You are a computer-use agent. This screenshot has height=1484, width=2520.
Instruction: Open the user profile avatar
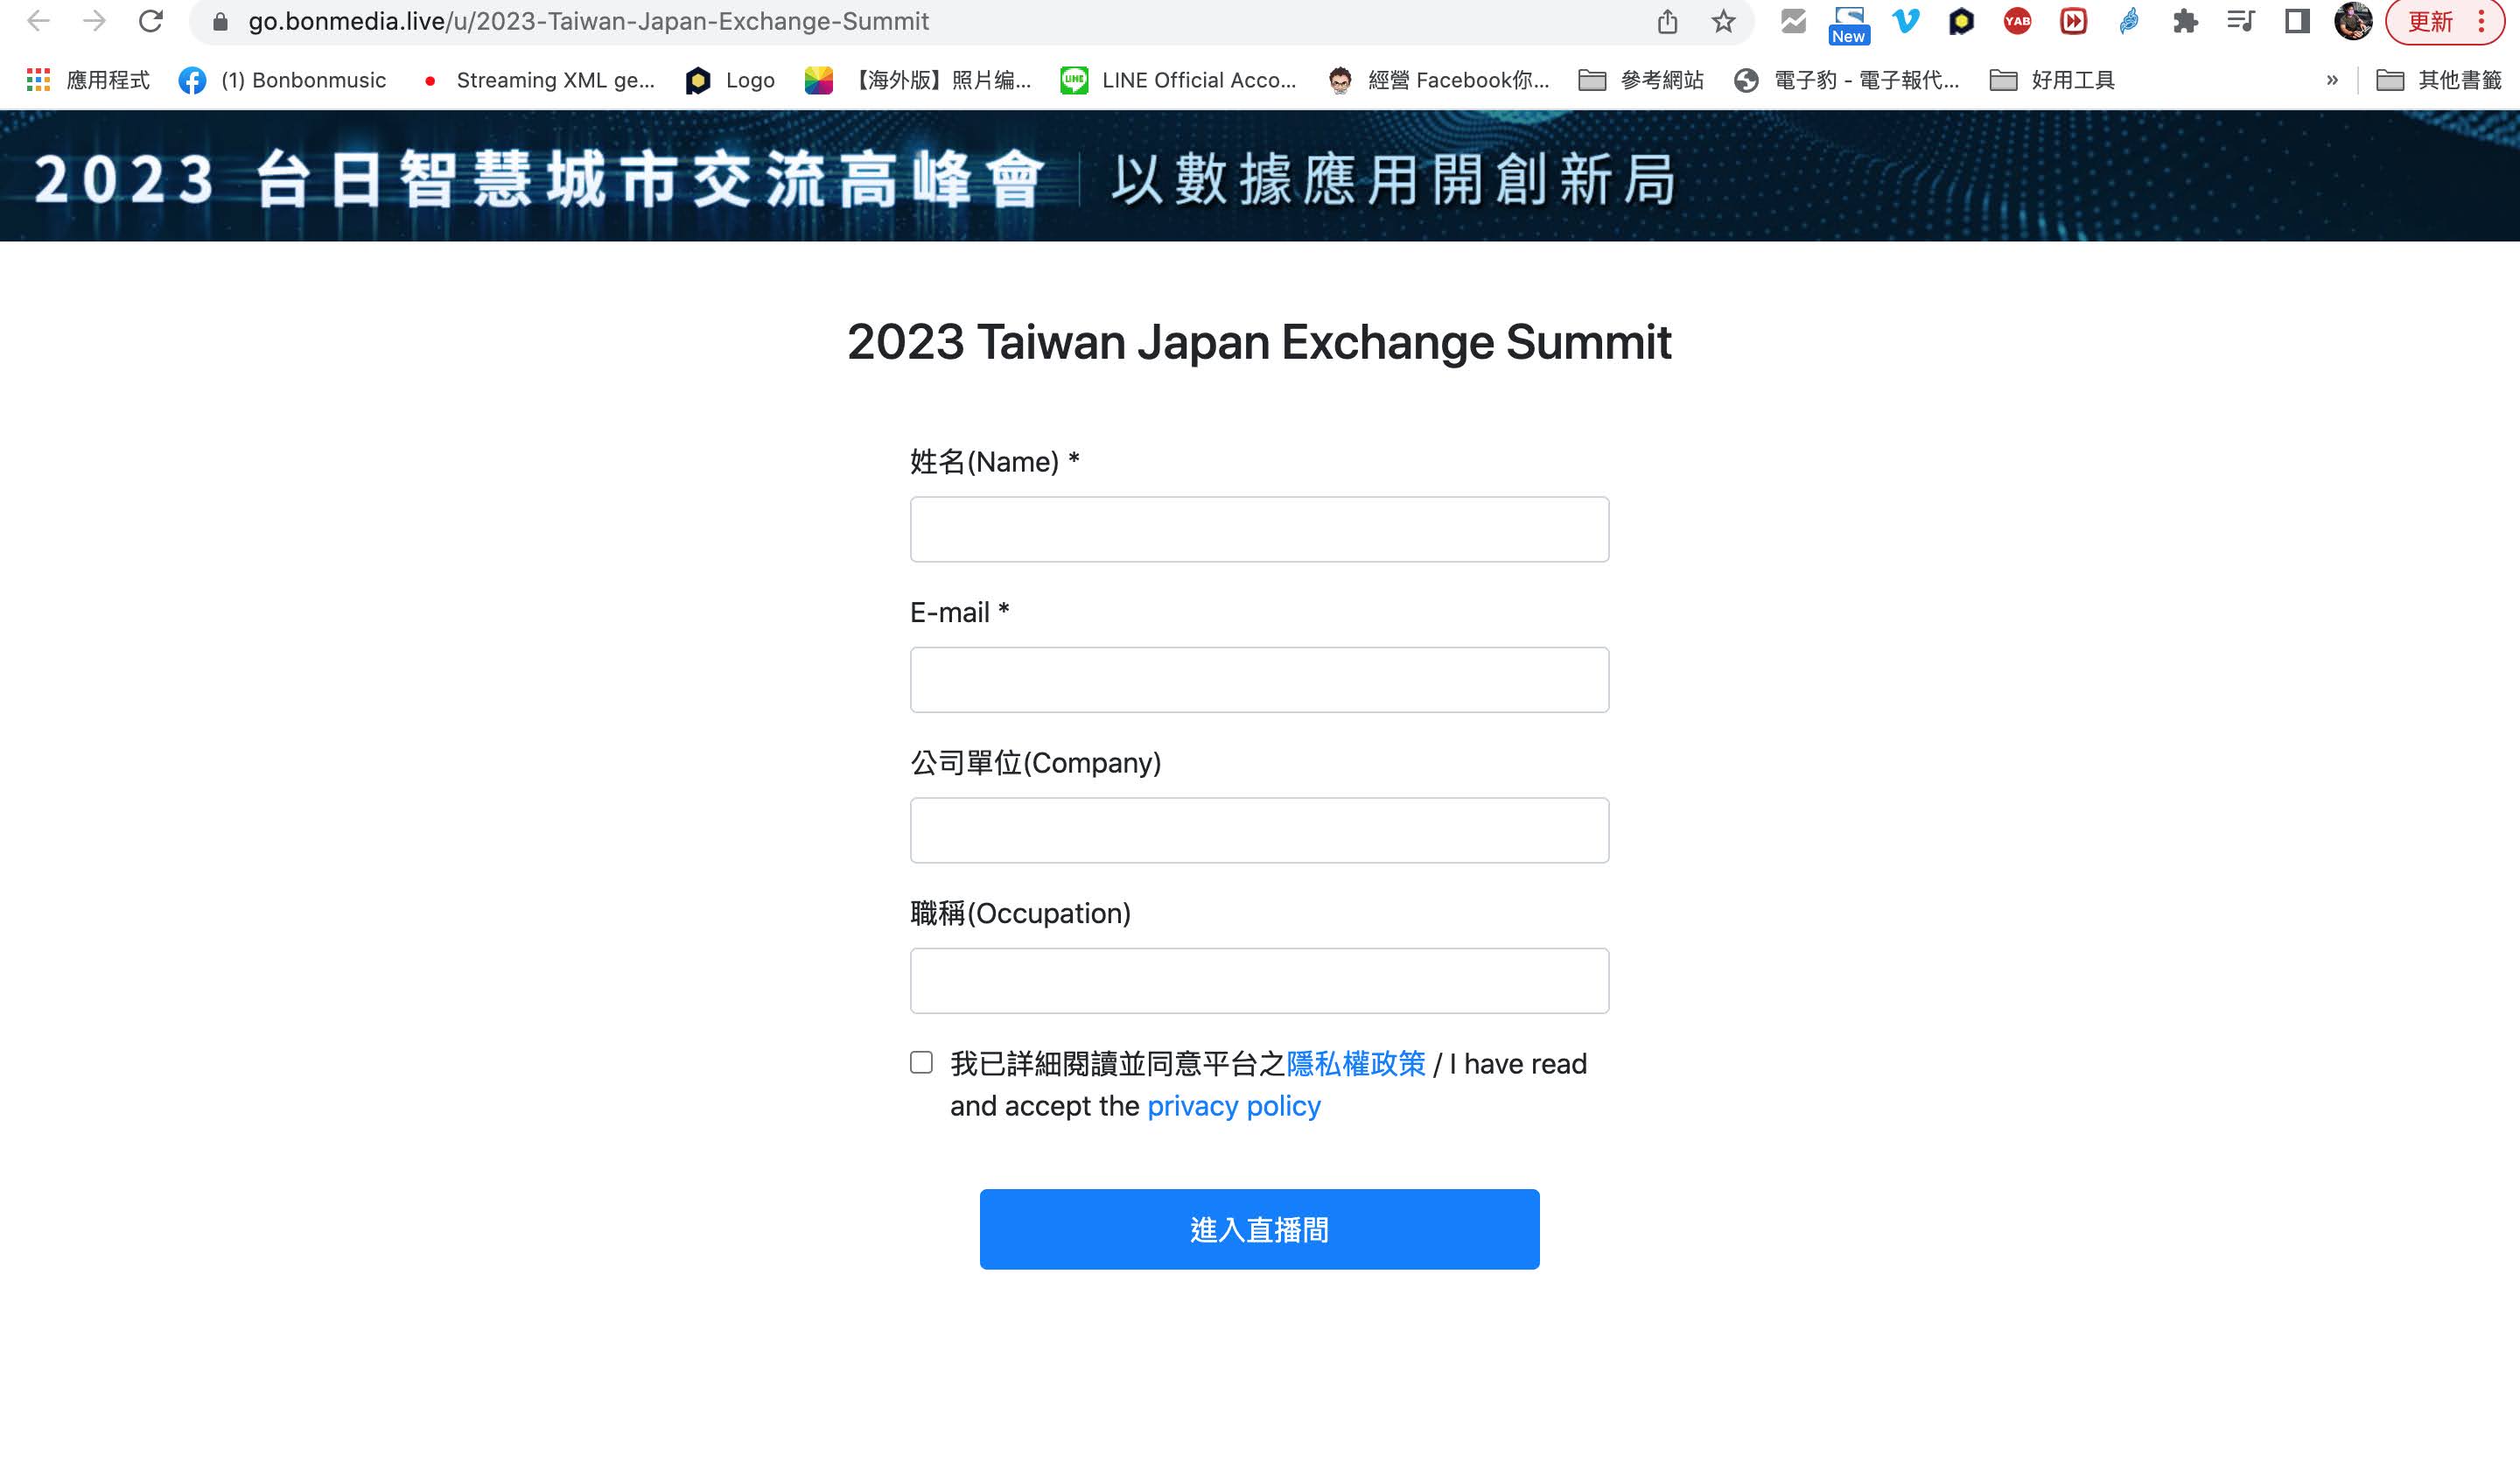2353,21
